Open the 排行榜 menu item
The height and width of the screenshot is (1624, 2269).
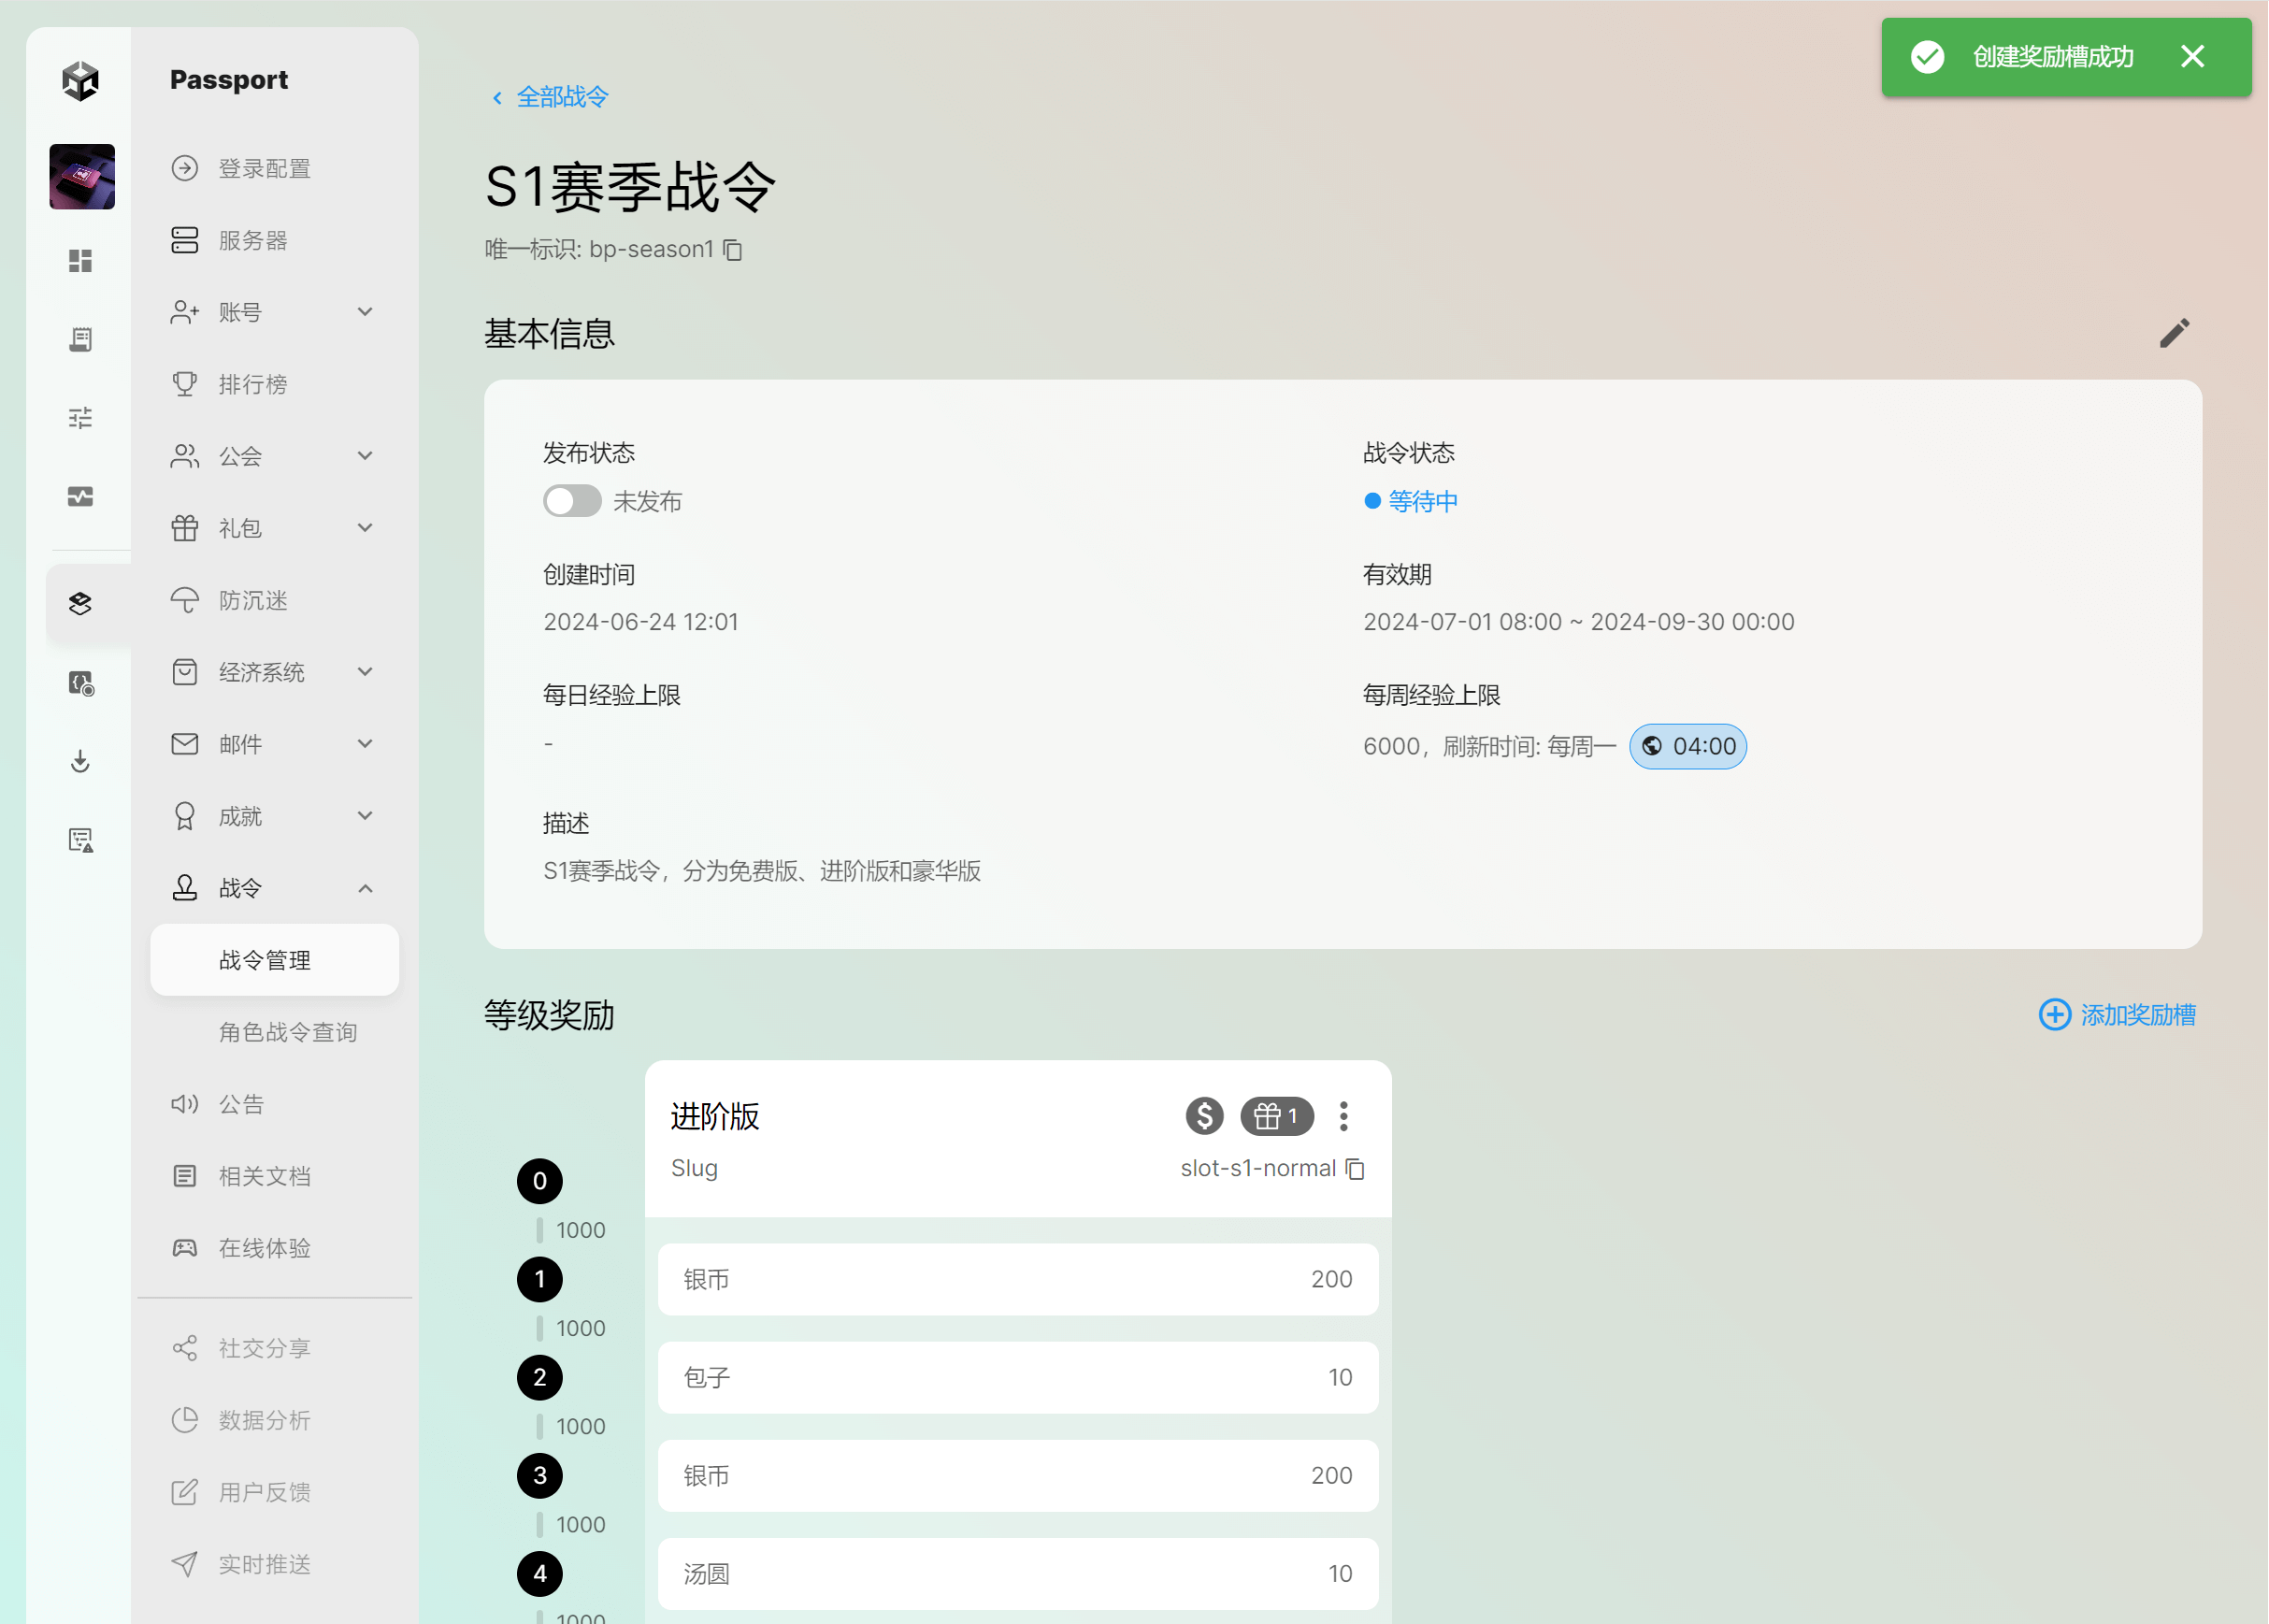coord(253,384)
